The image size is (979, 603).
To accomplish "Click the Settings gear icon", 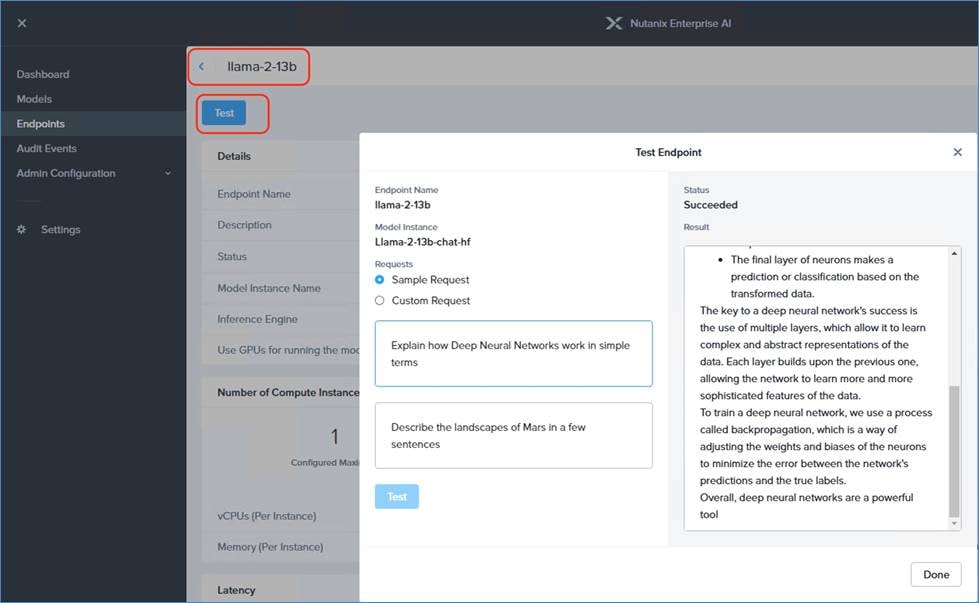I will tap(21, 229).
